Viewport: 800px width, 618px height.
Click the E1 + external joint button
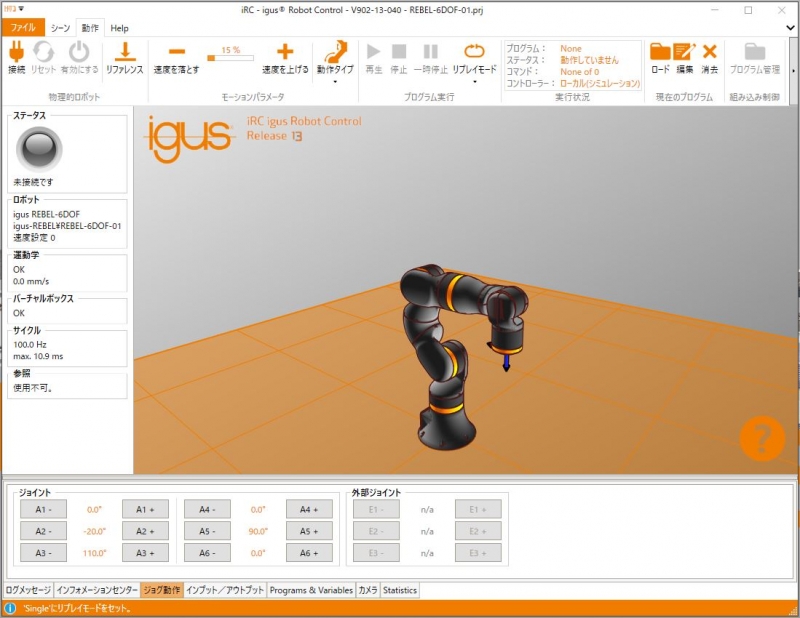(478, 509)
